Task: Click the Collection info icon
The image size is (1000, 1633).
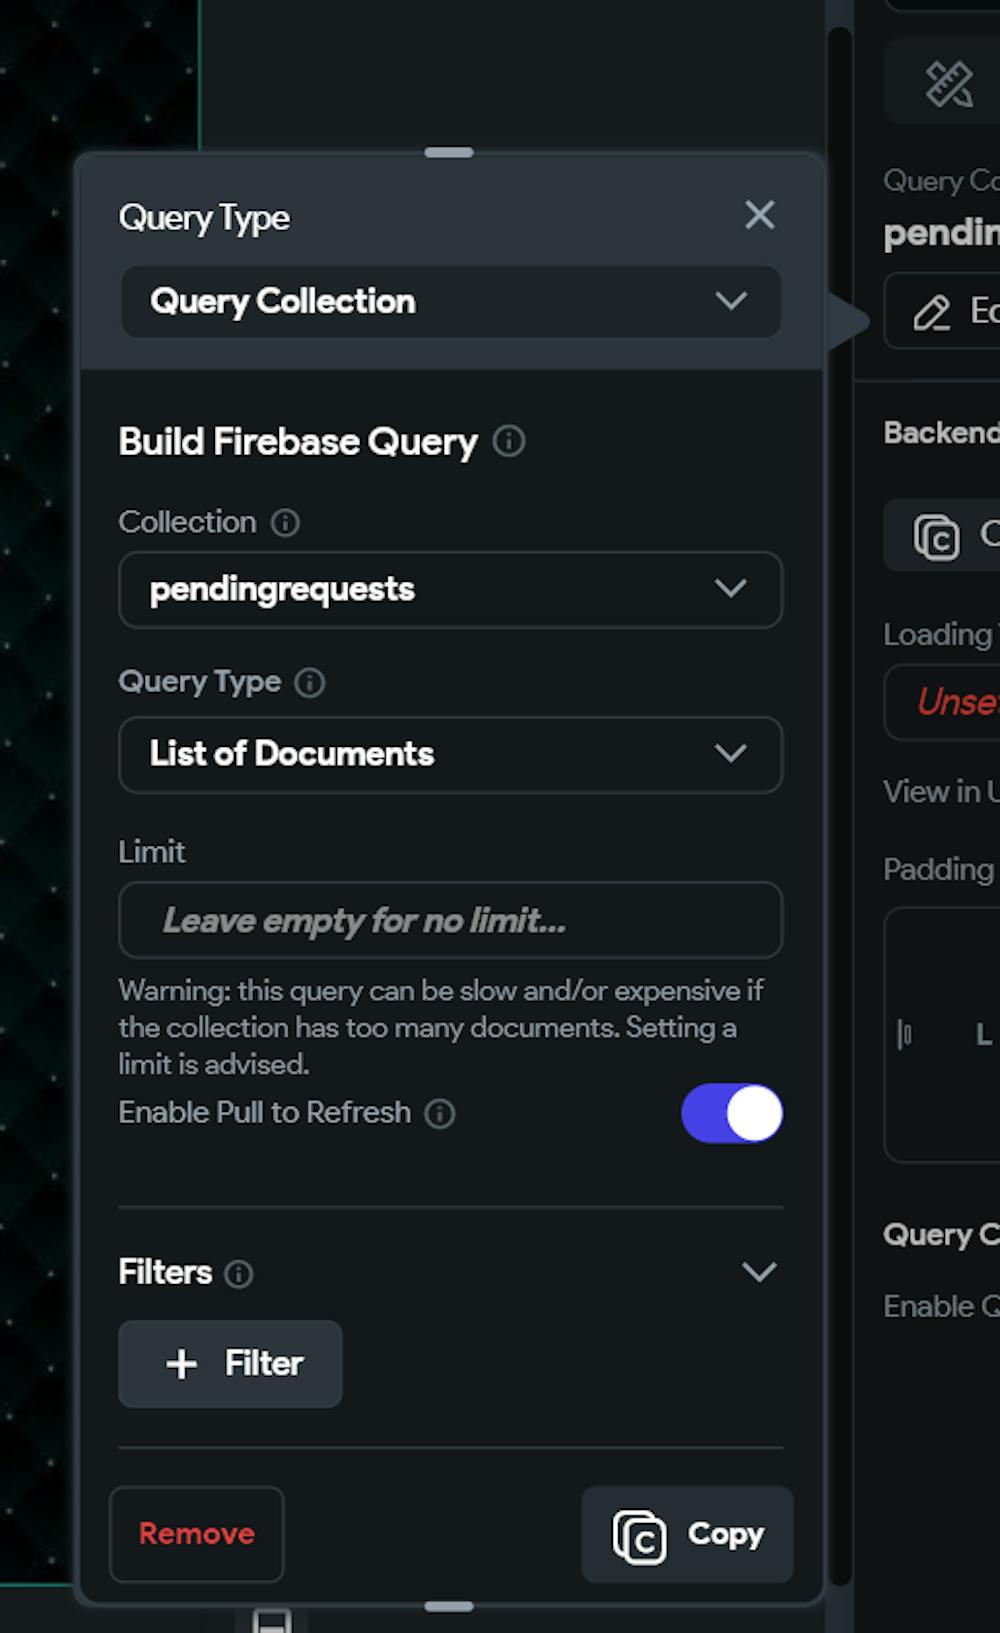Action: click(x=285, y=522)
